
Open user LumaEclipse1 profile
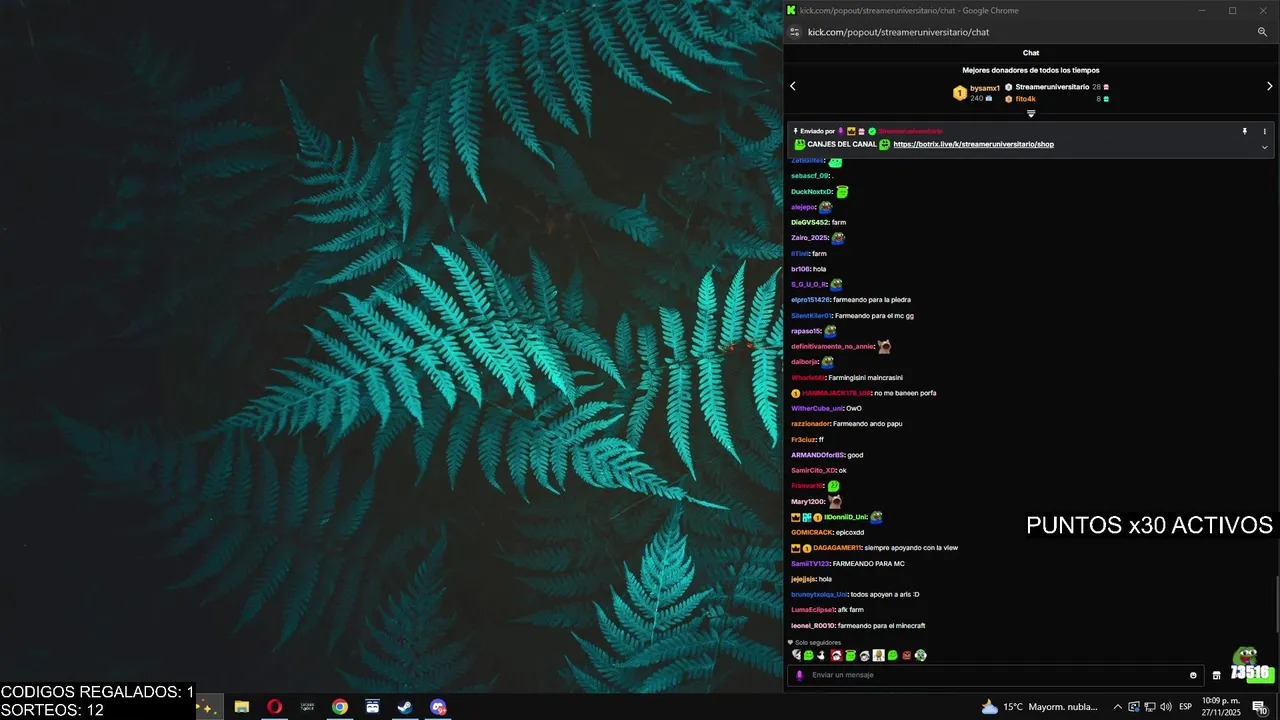[x=813, y=610]
